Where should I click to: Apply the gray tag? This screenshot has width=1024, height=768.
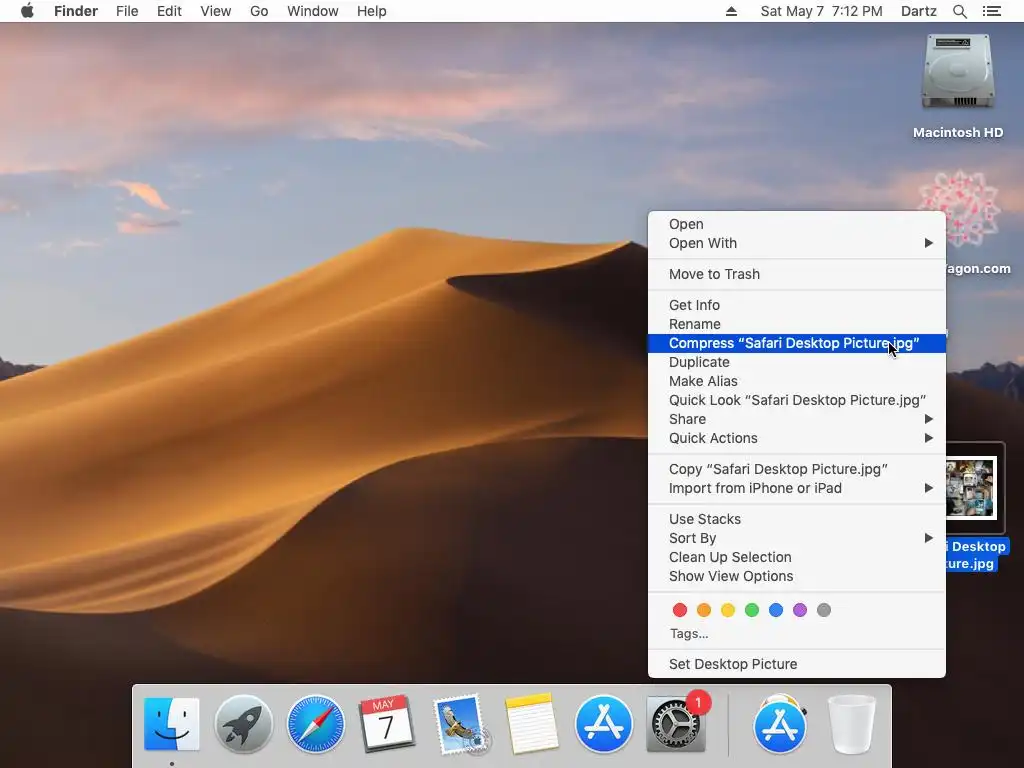click(x=824, y=610)
